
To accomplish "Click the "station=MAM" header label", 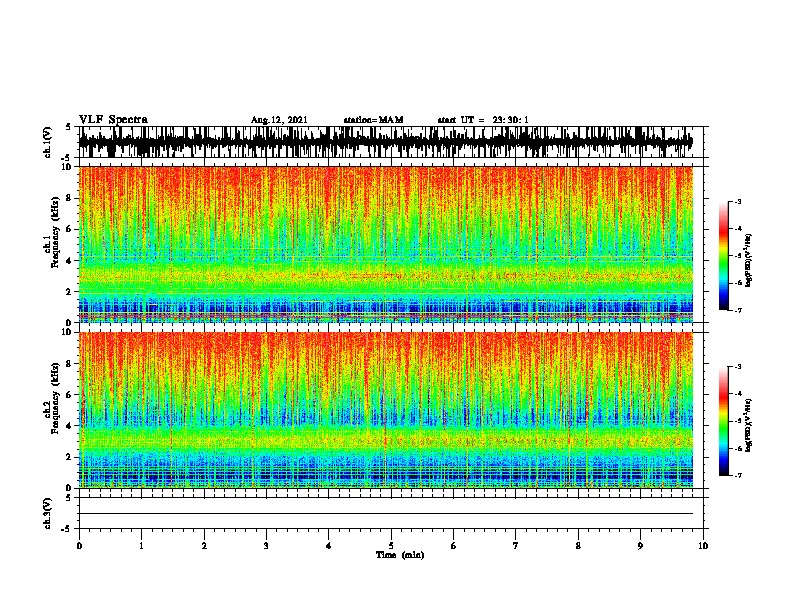I will [x=373, y=120].
